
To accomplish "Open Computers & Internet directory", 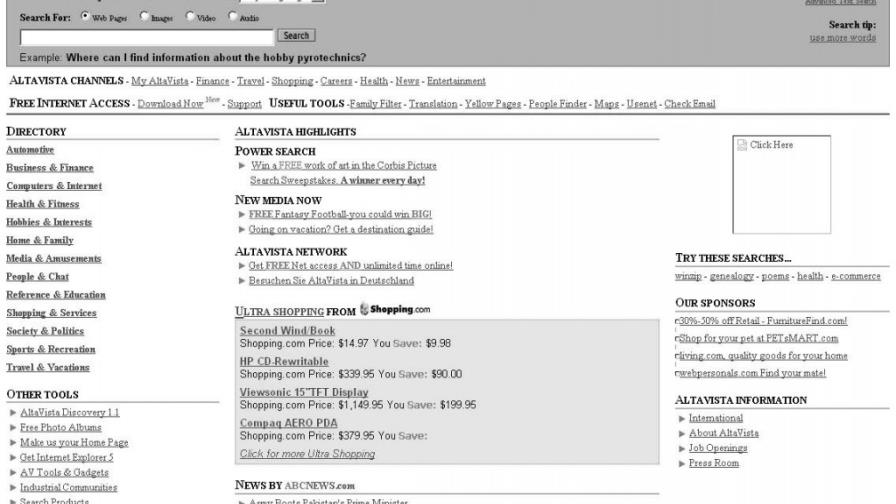I will coord(54,186).
